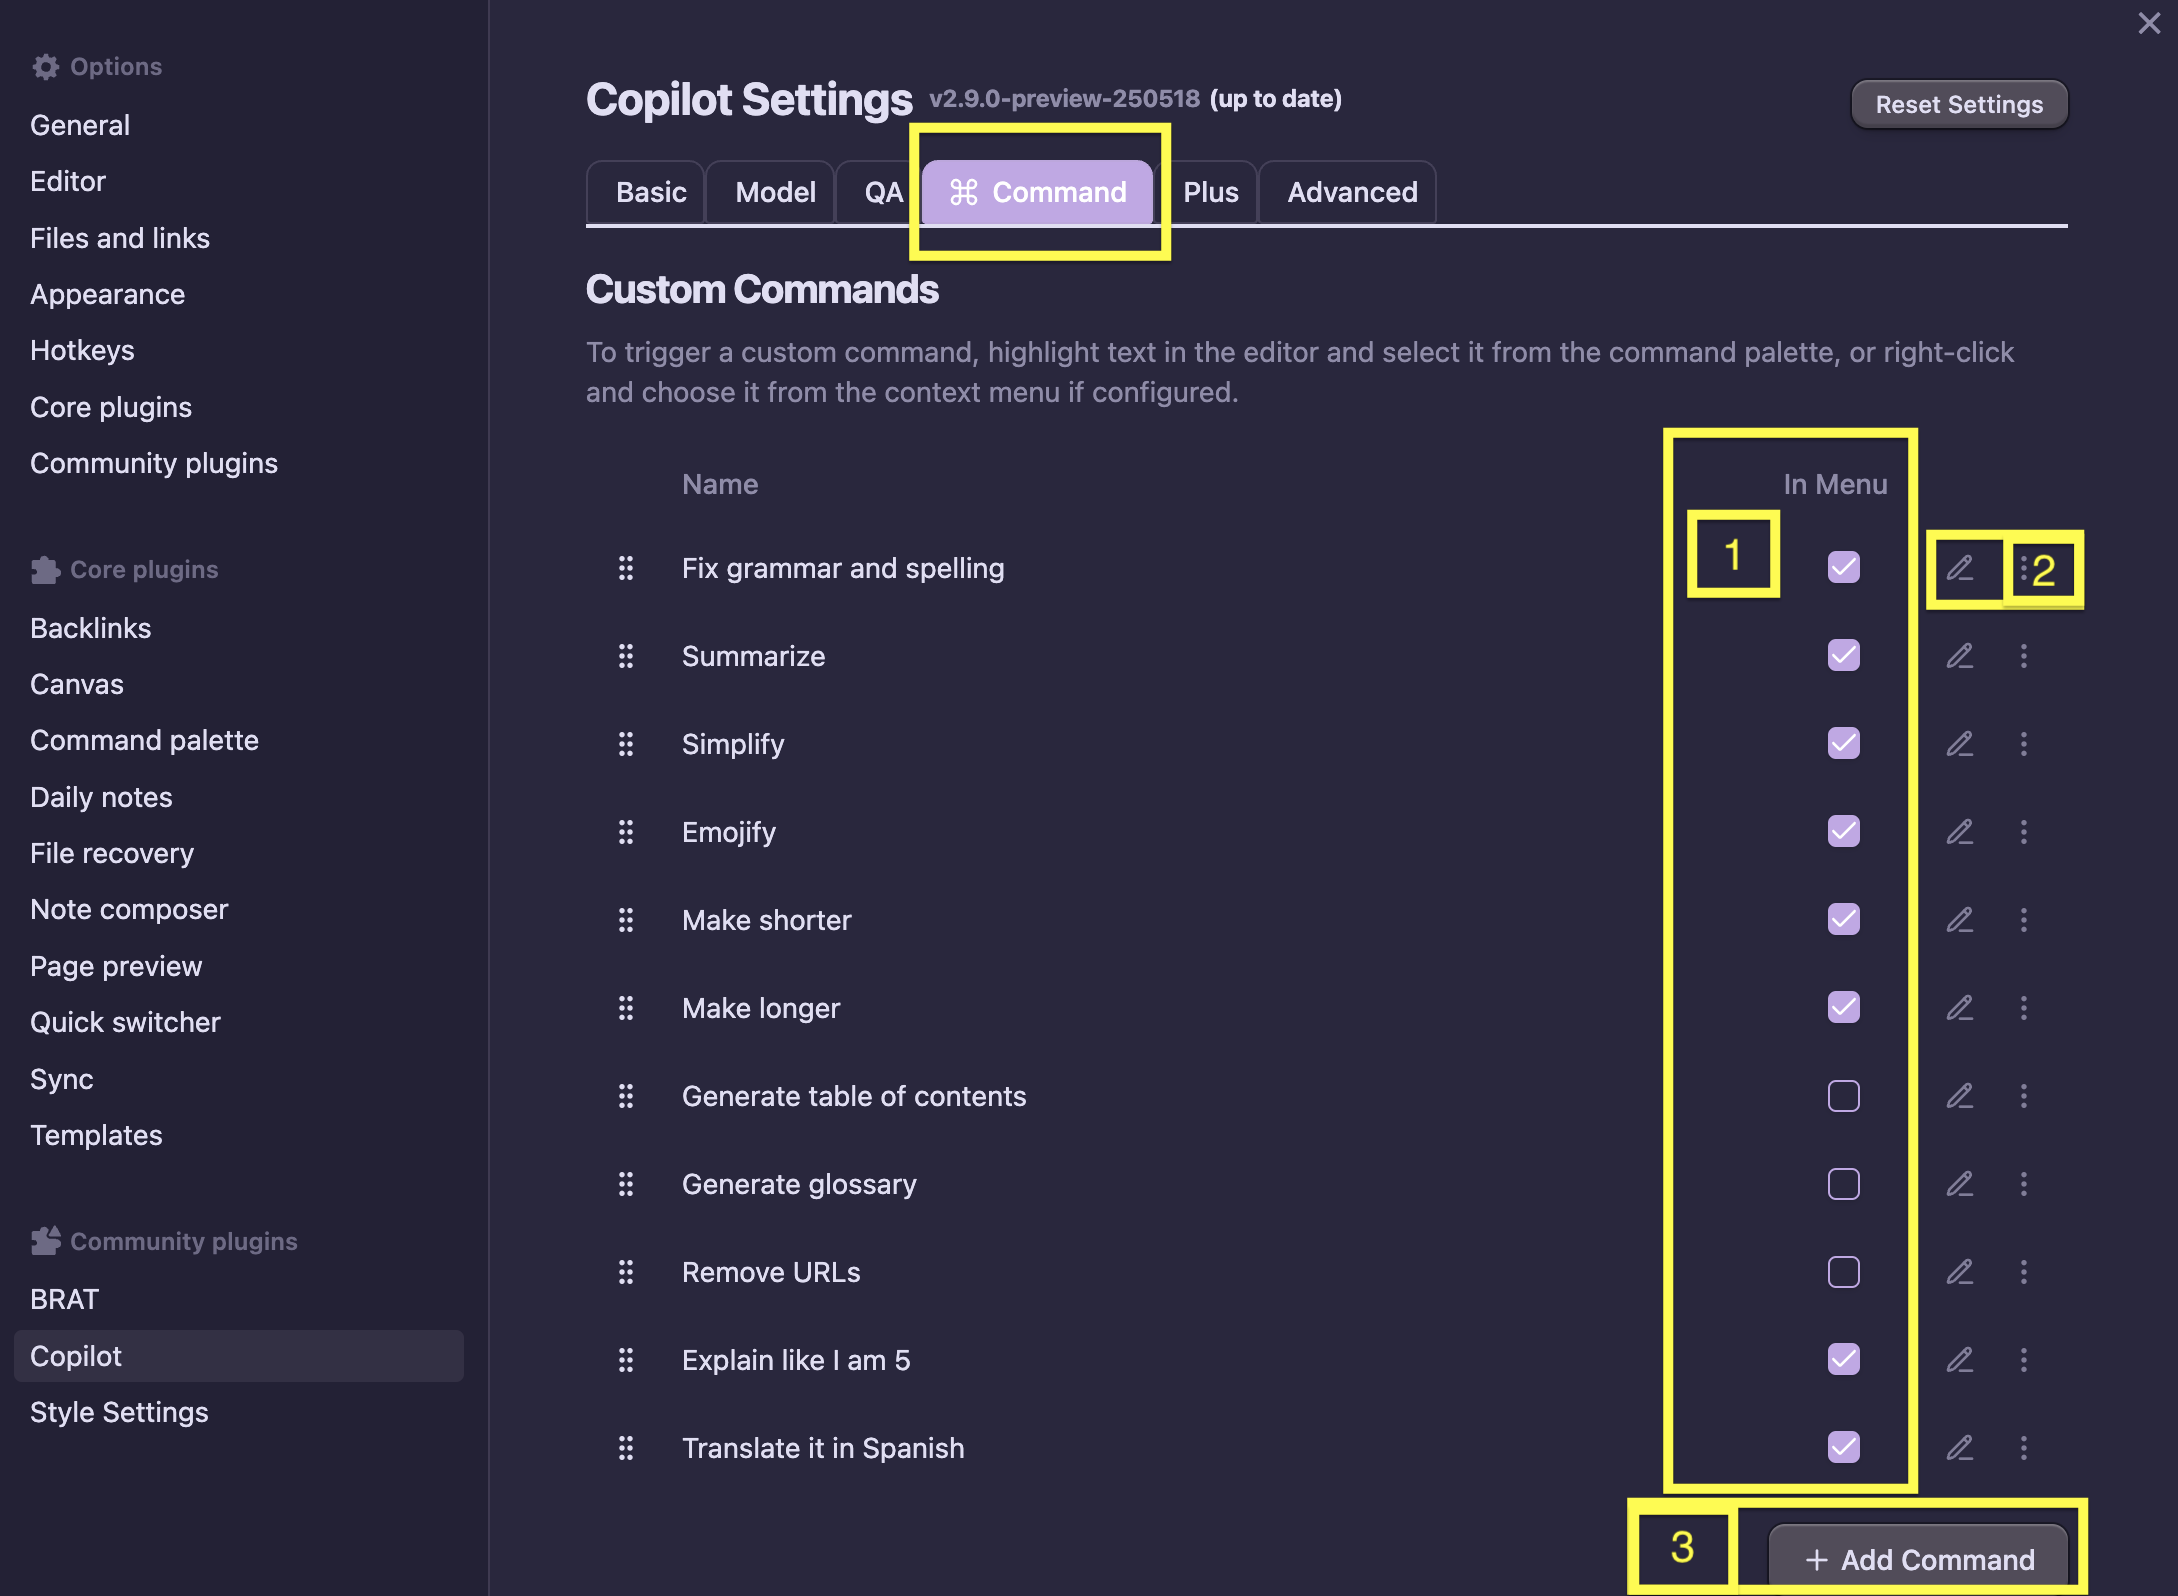Open more options menu for Simplify
This screenshot has height=1596, width=2178.
point(2024,744)
